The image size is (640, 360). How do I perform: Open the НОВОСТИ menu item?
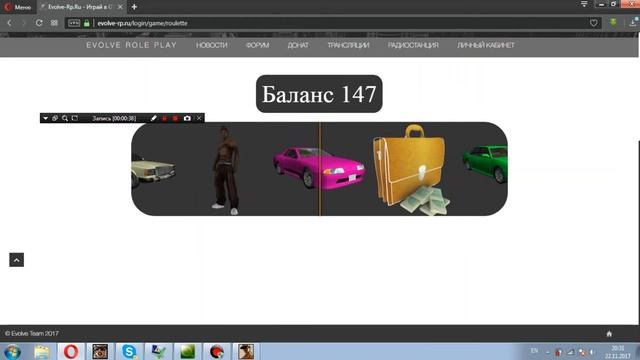tap(211, 45)
